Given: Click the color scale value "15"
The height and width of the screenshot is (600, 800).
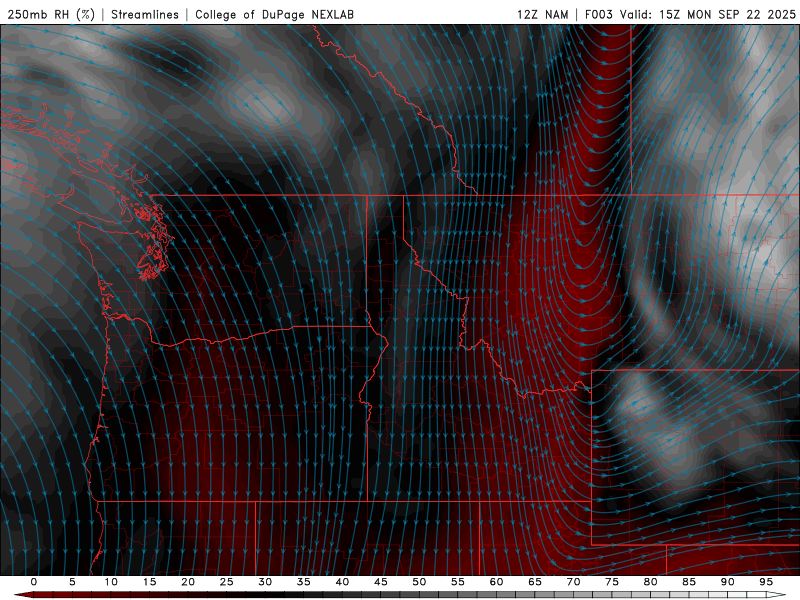Looking at the screenshot, I should (x=149, y=582).
